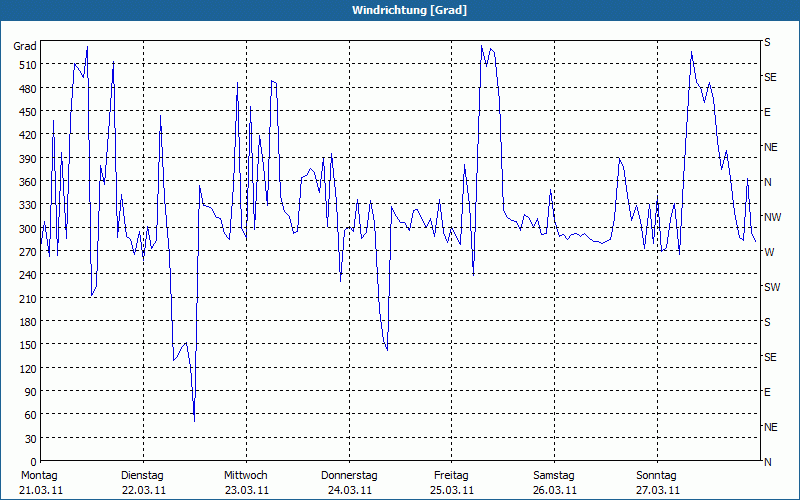Select the "Freitag" day label
The height and width of the screenshot is (500, 800).
click(452, 476)
